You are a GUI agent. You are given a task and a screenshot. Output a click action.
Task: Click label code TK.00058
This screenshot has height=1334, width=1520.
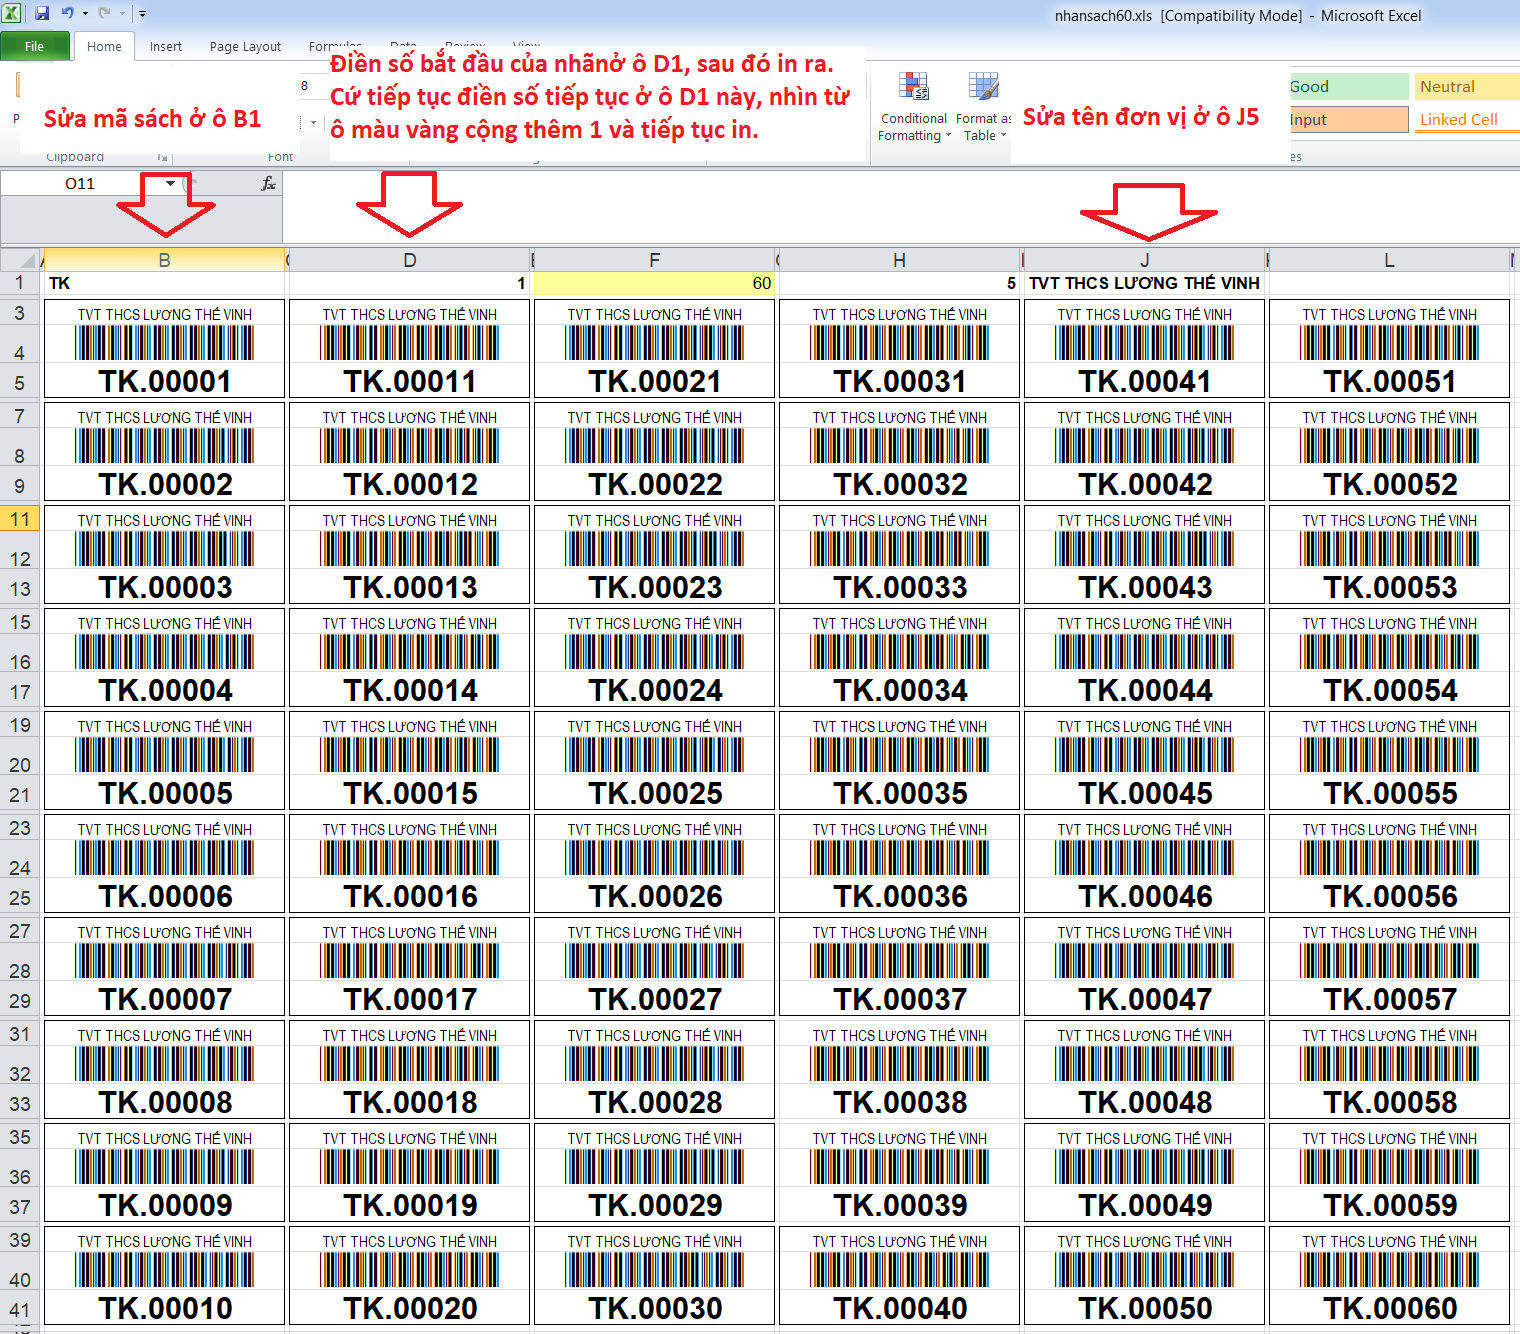pyautogui.click(x=1390, y=1102)
